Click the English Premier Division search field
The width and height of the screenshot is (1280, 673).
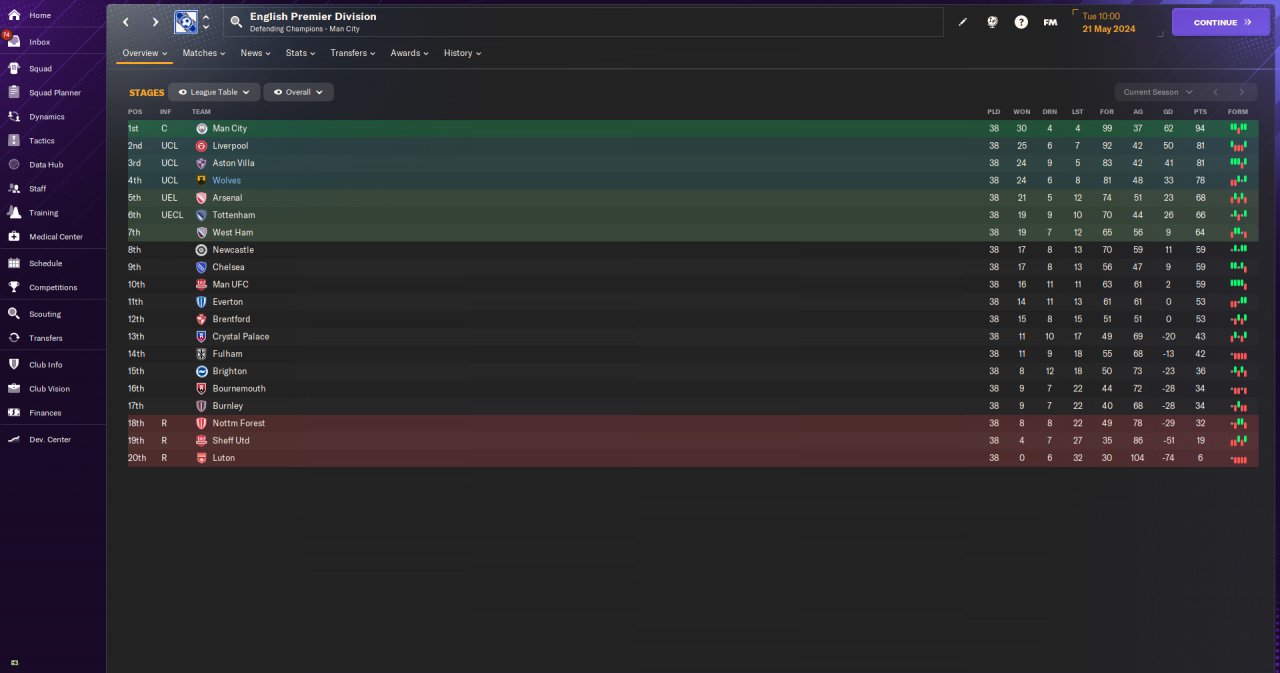[x=583, y=22]
